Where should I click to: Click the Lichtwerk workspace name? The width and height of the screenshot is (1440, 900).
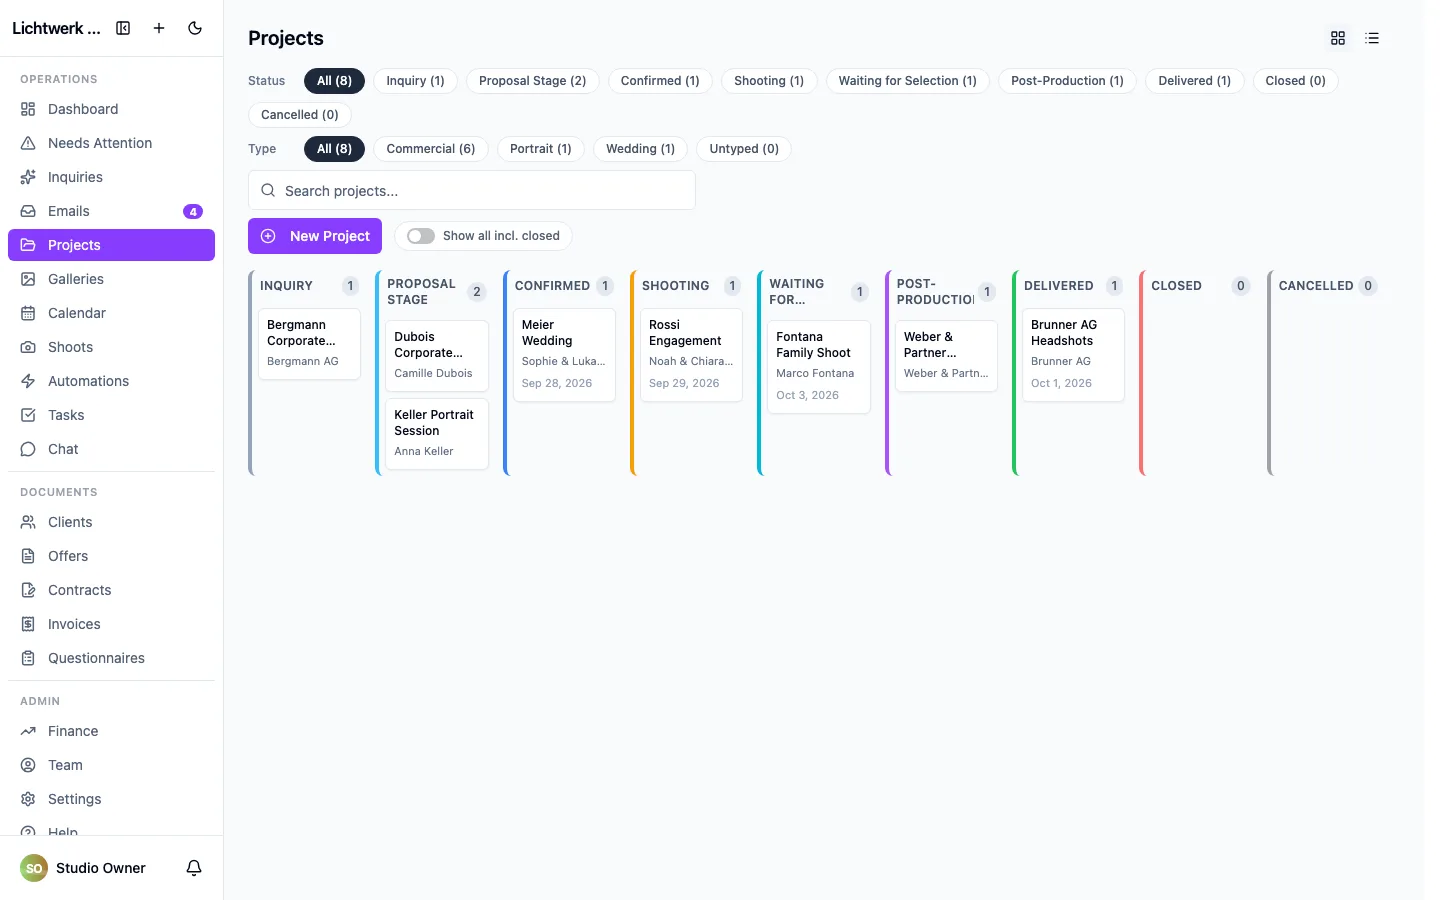[56, 28]
